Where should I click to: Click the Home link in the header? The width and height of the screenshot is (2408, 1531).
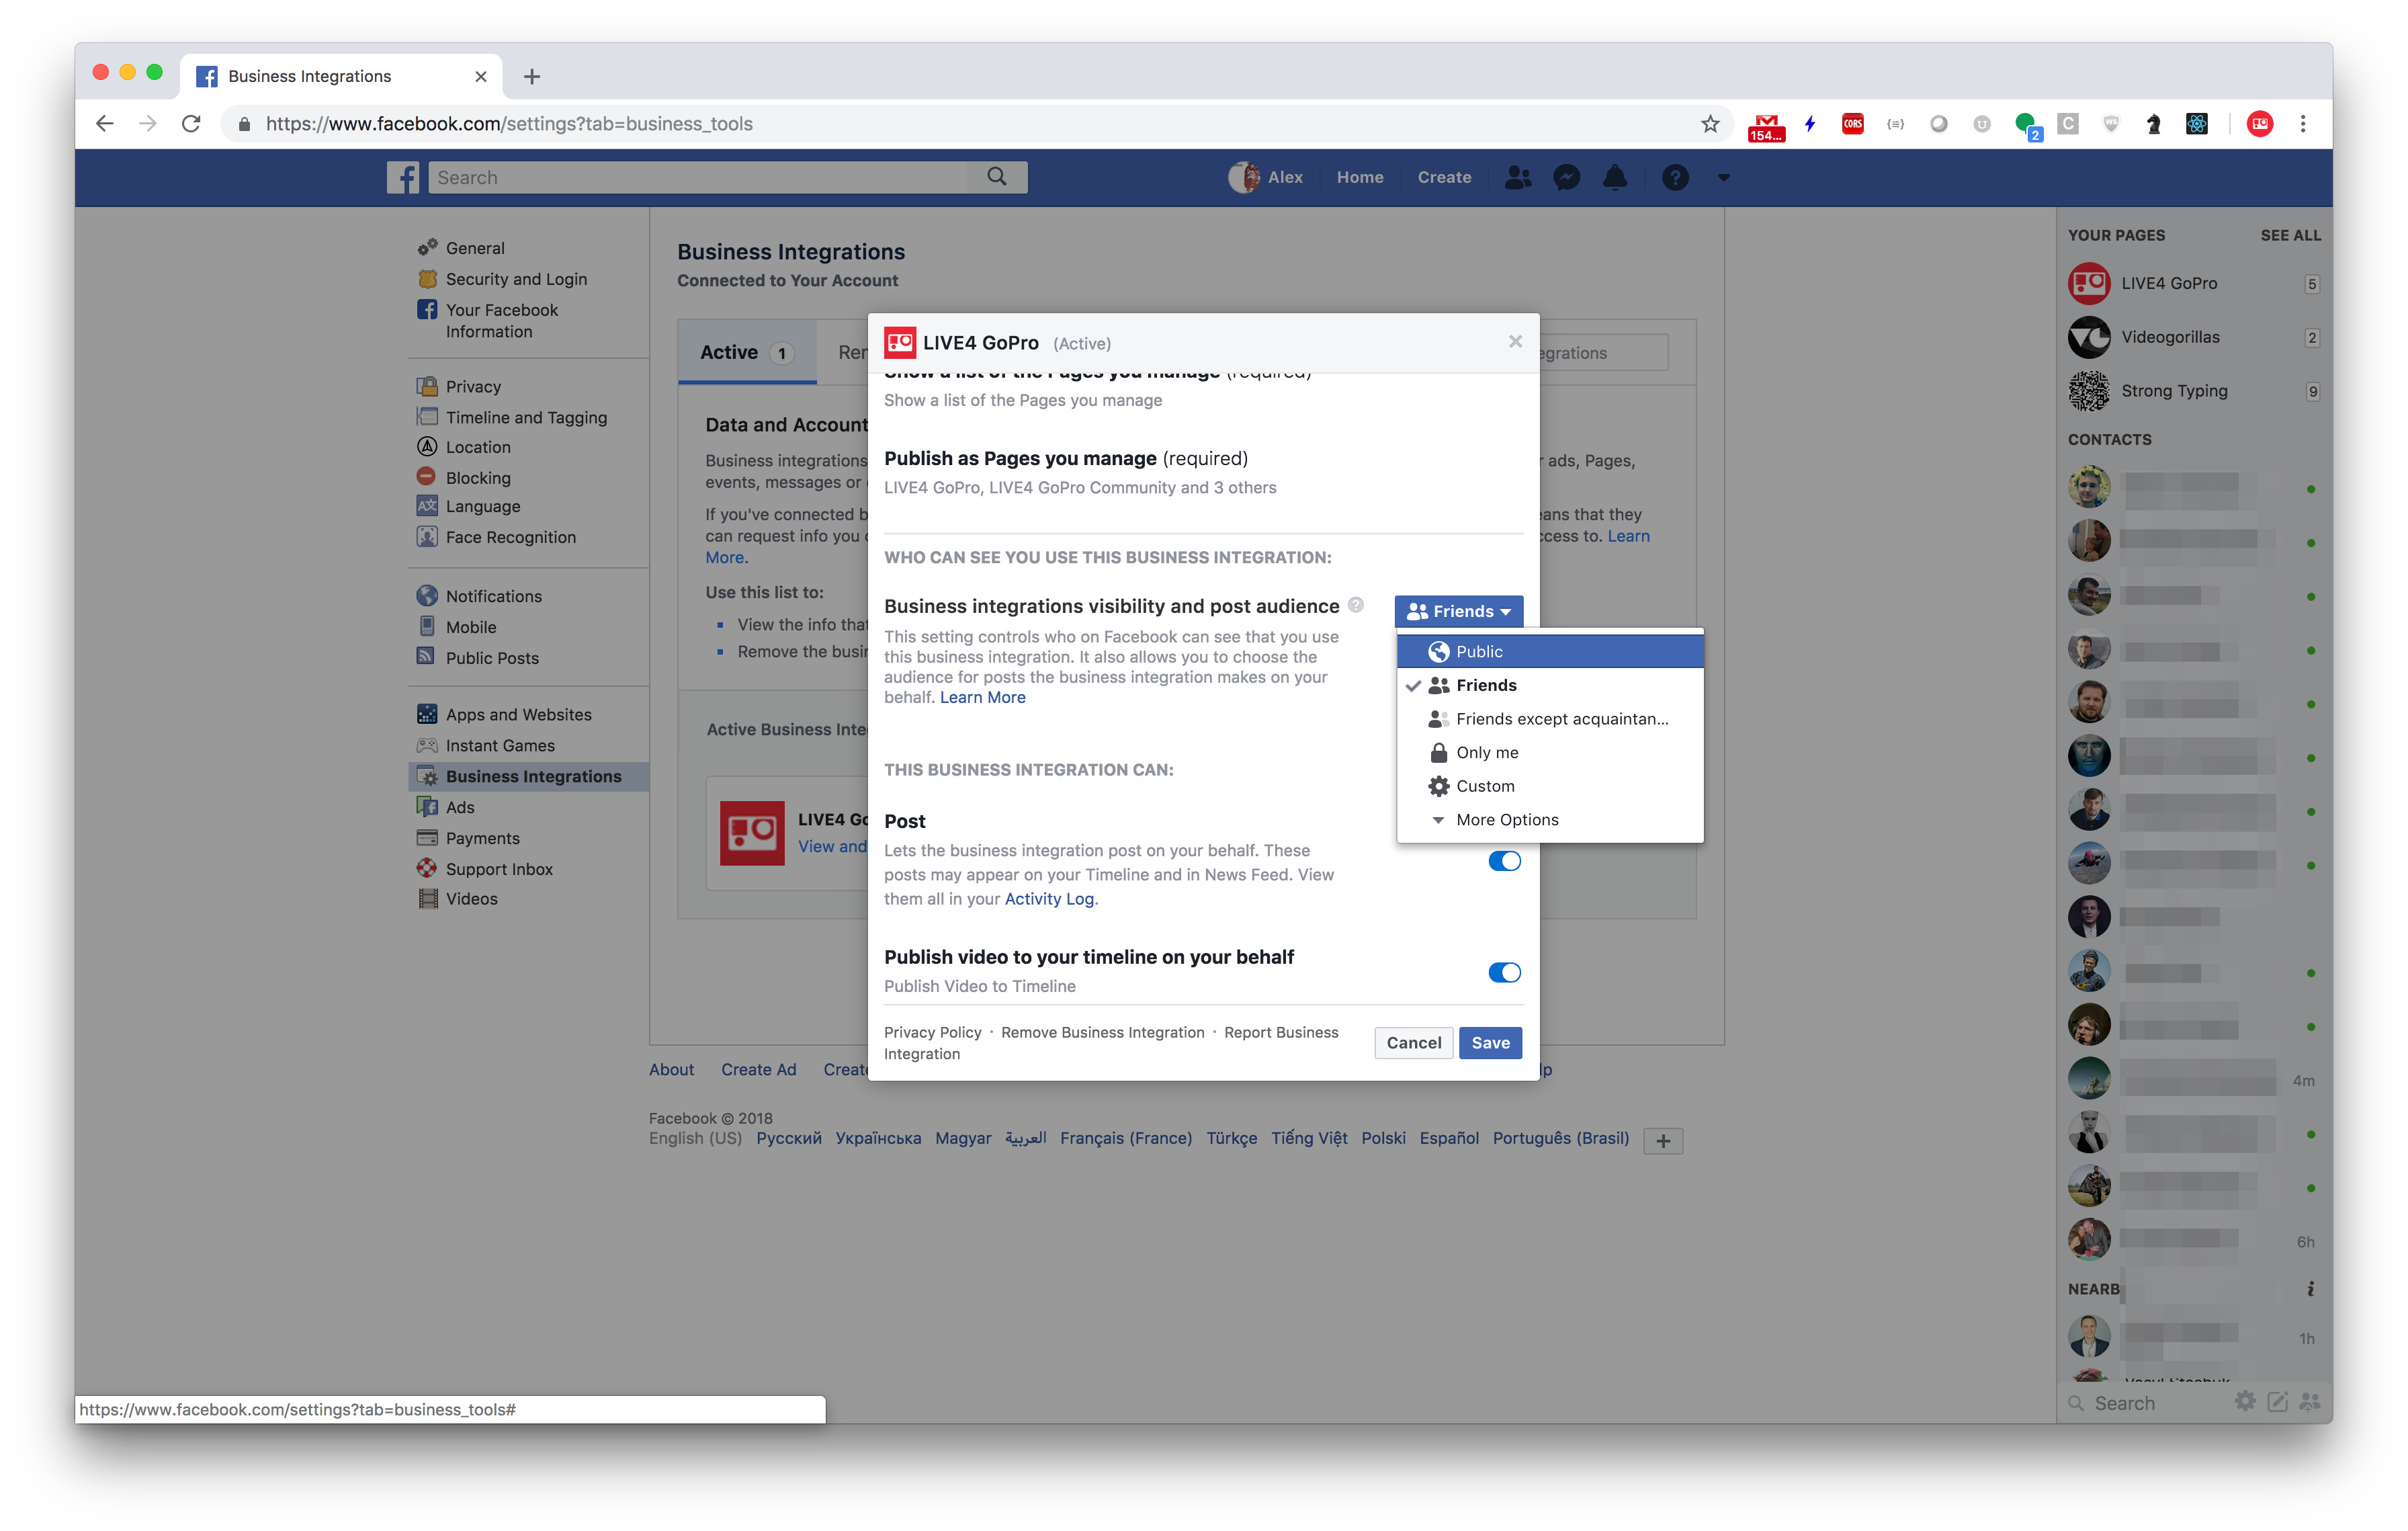click(x=1360, y=177)
